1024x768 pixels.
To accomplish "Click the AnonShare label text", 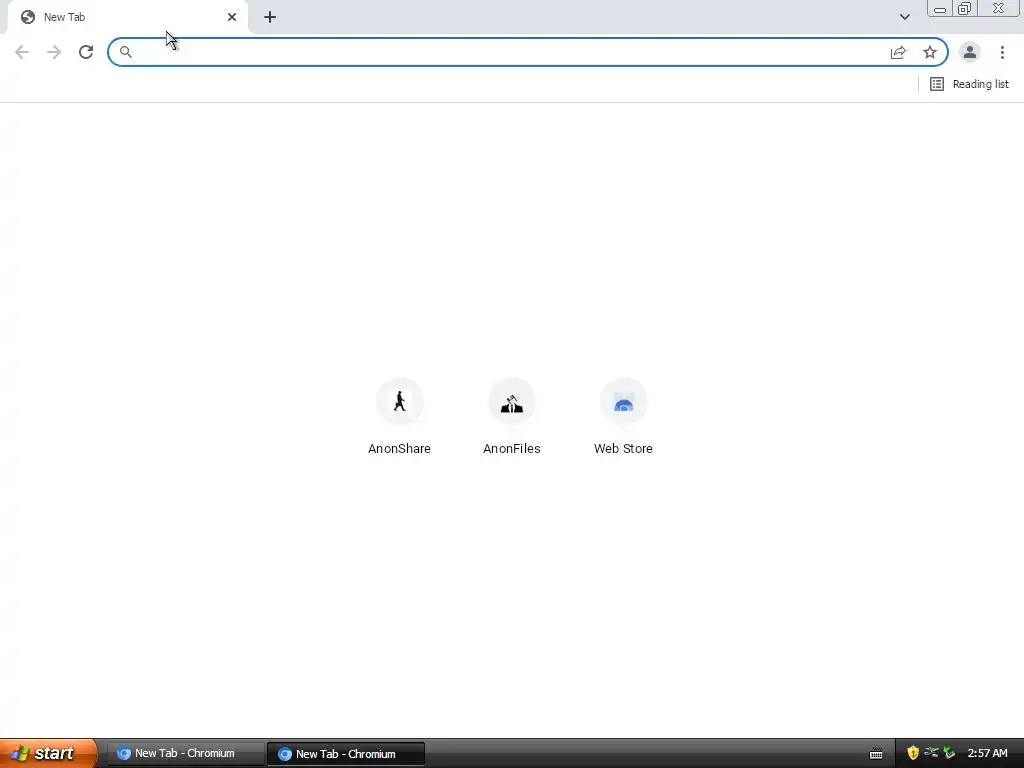I will tap(400, 449).
